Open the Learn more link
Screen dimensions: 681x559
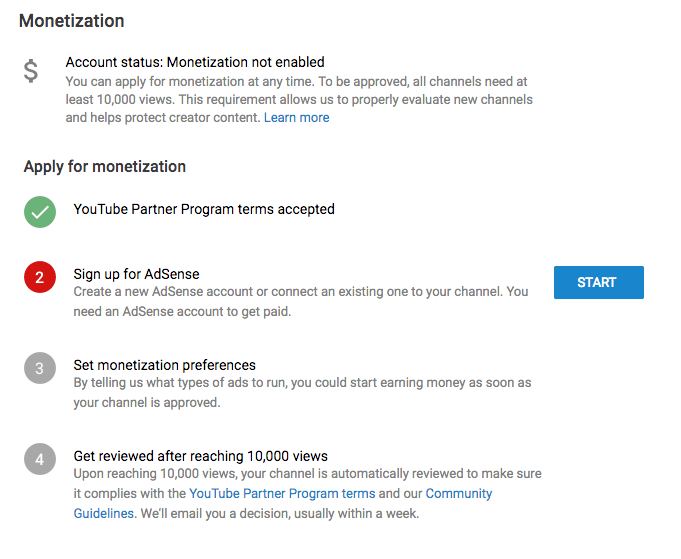(297, 118)
